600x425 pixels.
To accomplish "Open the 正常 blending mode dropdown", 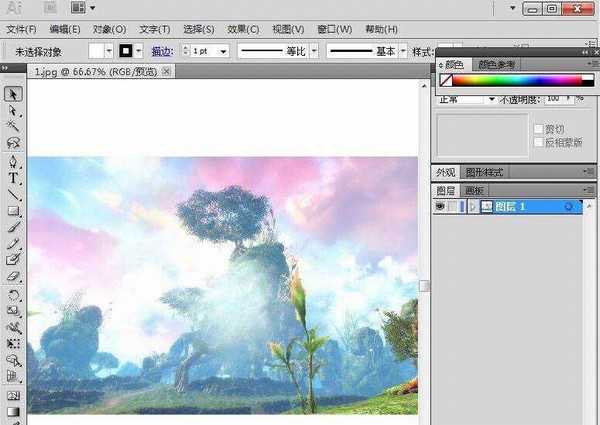I will pyautogui.click(x=491, y=99).
